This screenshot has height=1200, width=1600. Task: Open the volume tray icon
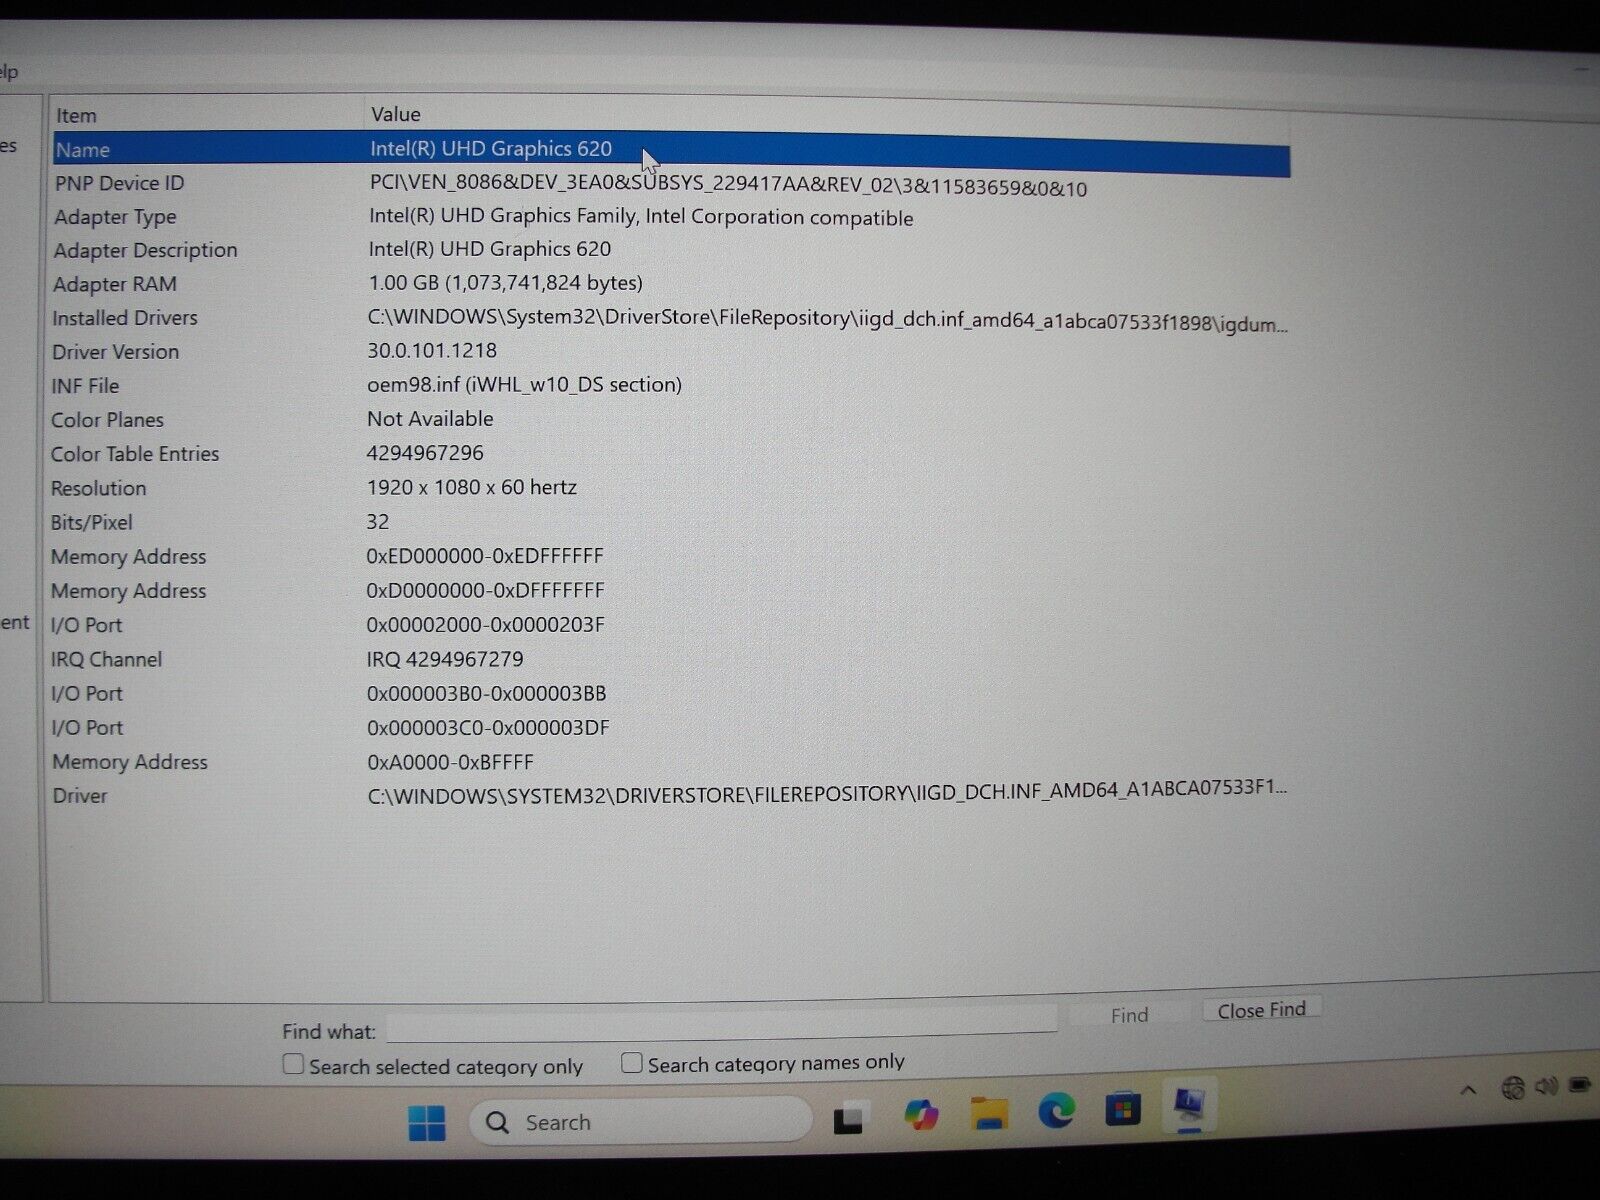(1546, 1086)
